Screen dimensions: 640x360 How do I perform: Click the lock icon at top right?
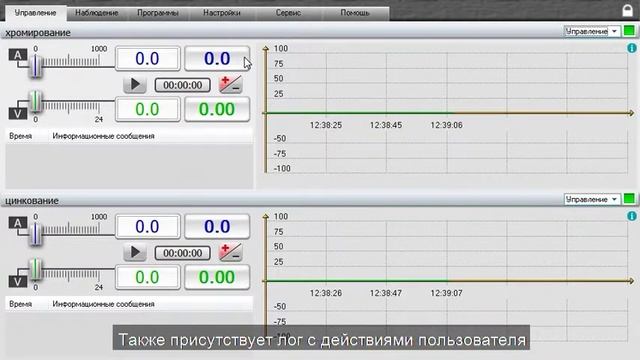click(x=627, y=10)
